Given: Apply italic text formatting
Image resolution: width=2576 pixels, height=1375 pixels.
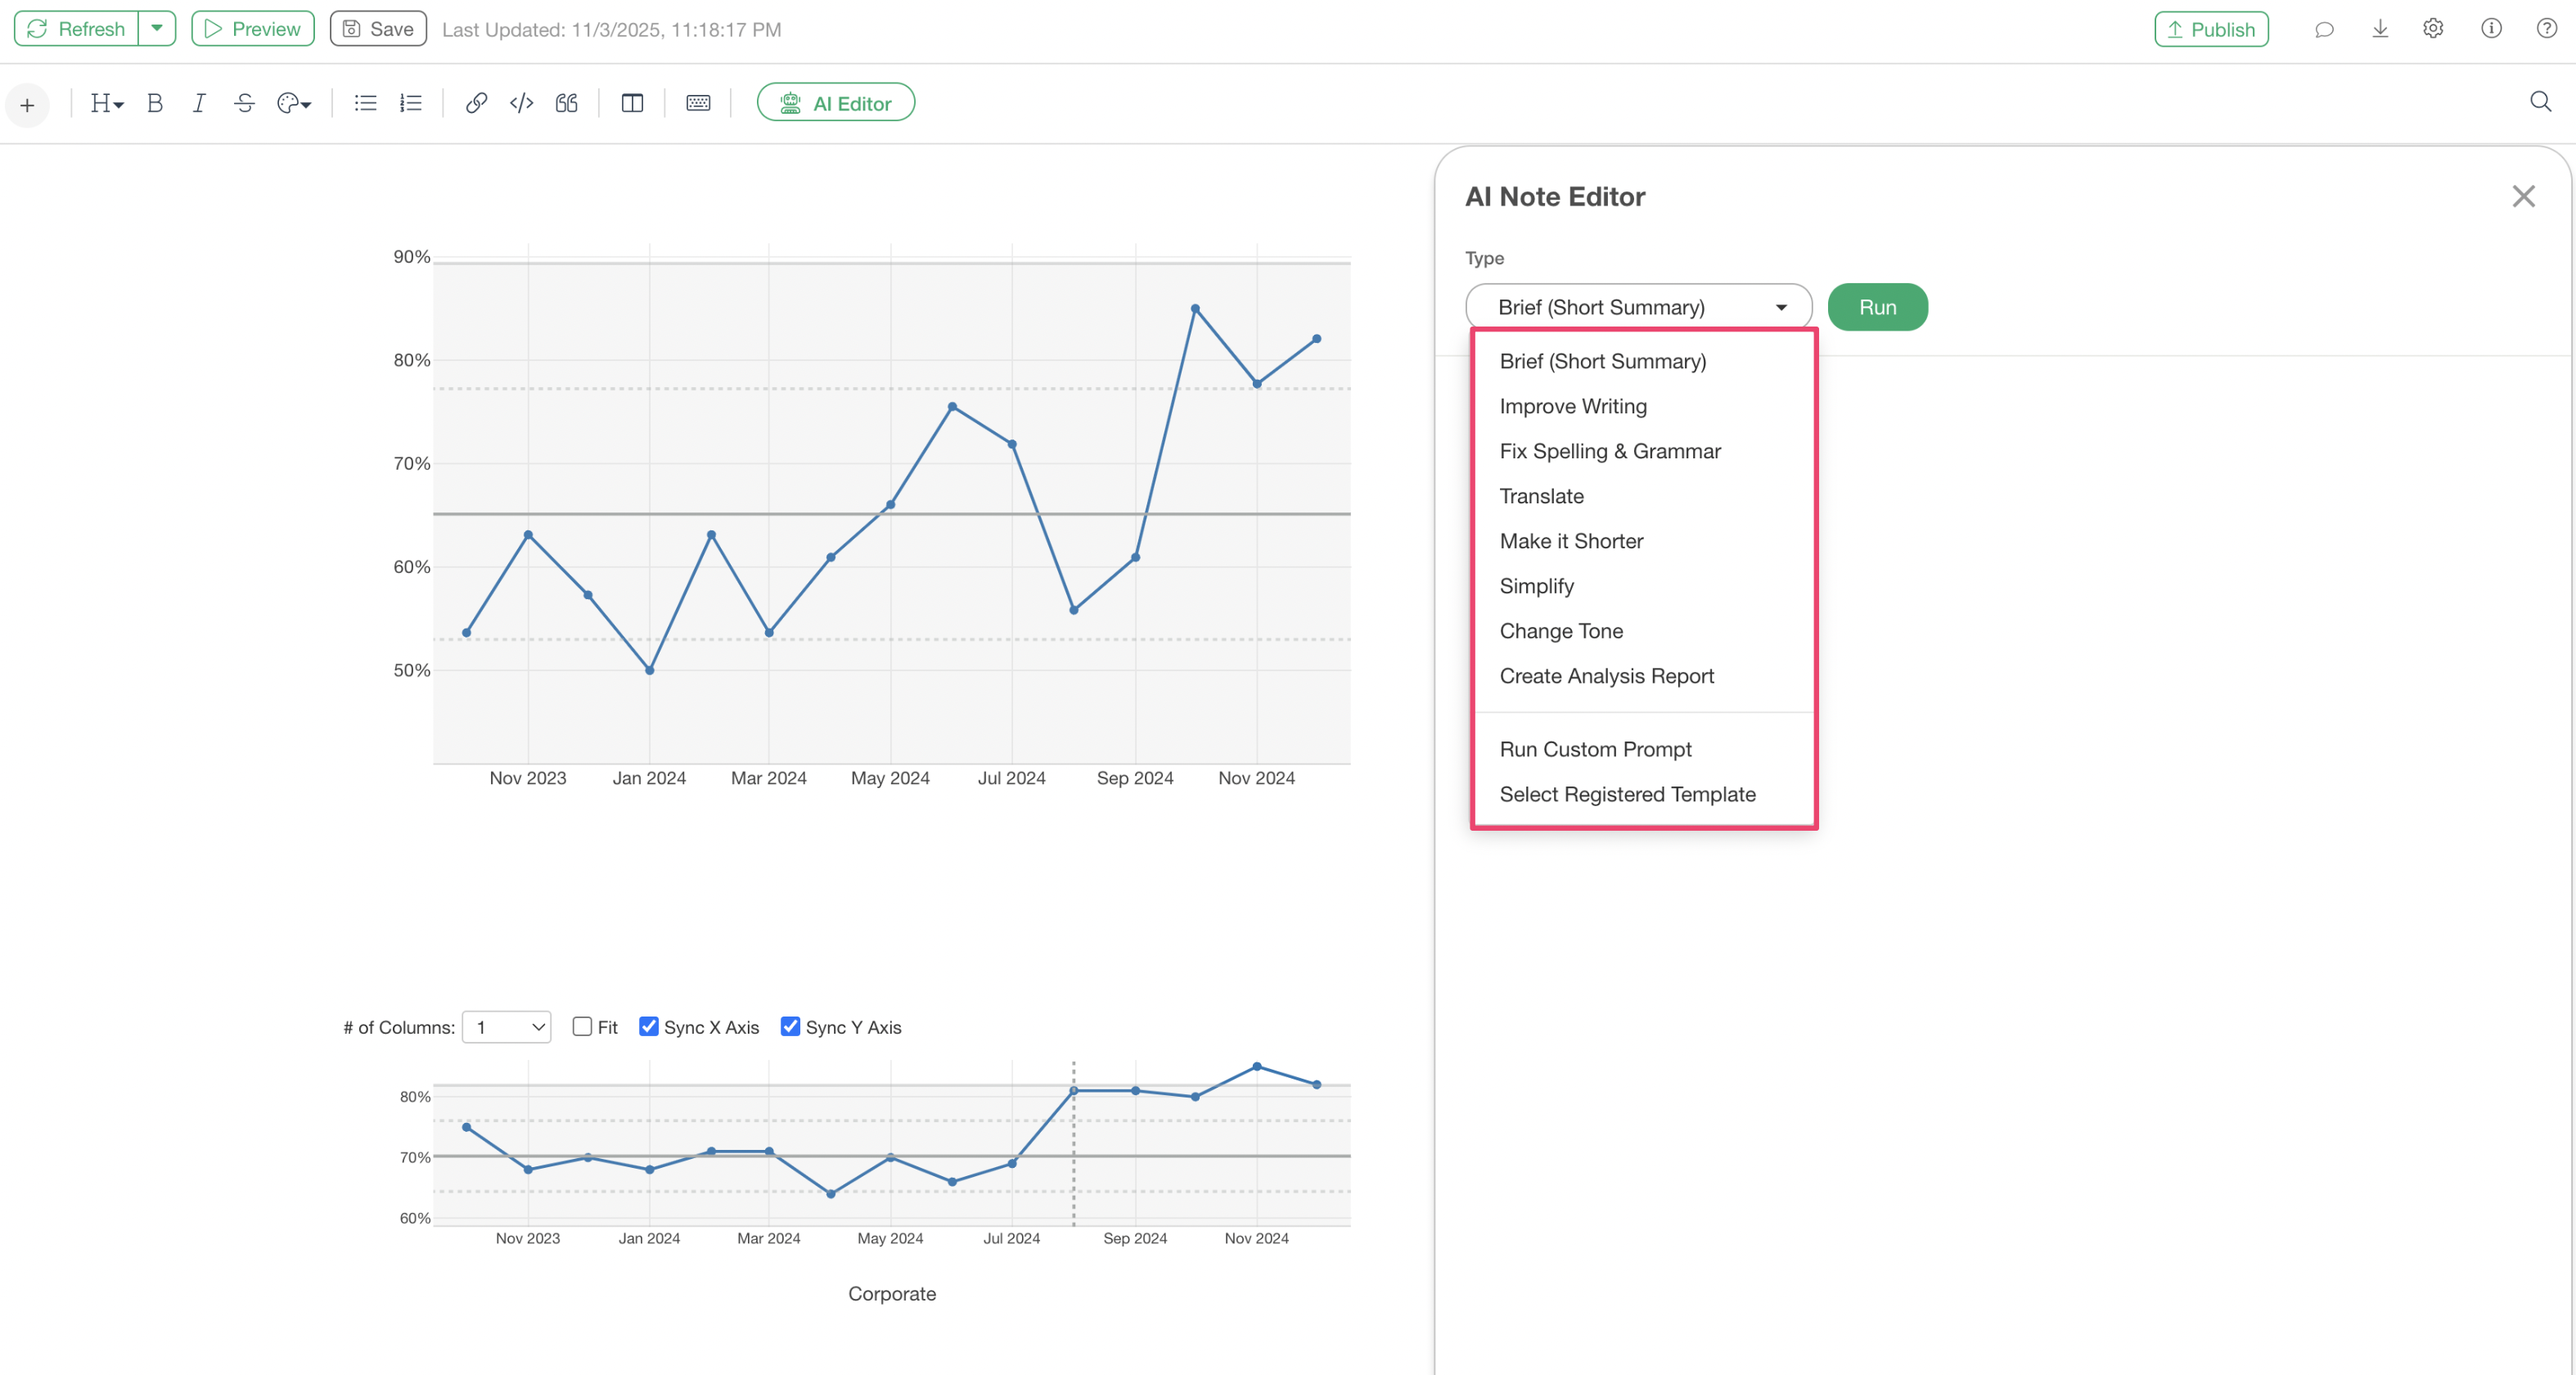Looking at the screenshot, I should [199, 103].
